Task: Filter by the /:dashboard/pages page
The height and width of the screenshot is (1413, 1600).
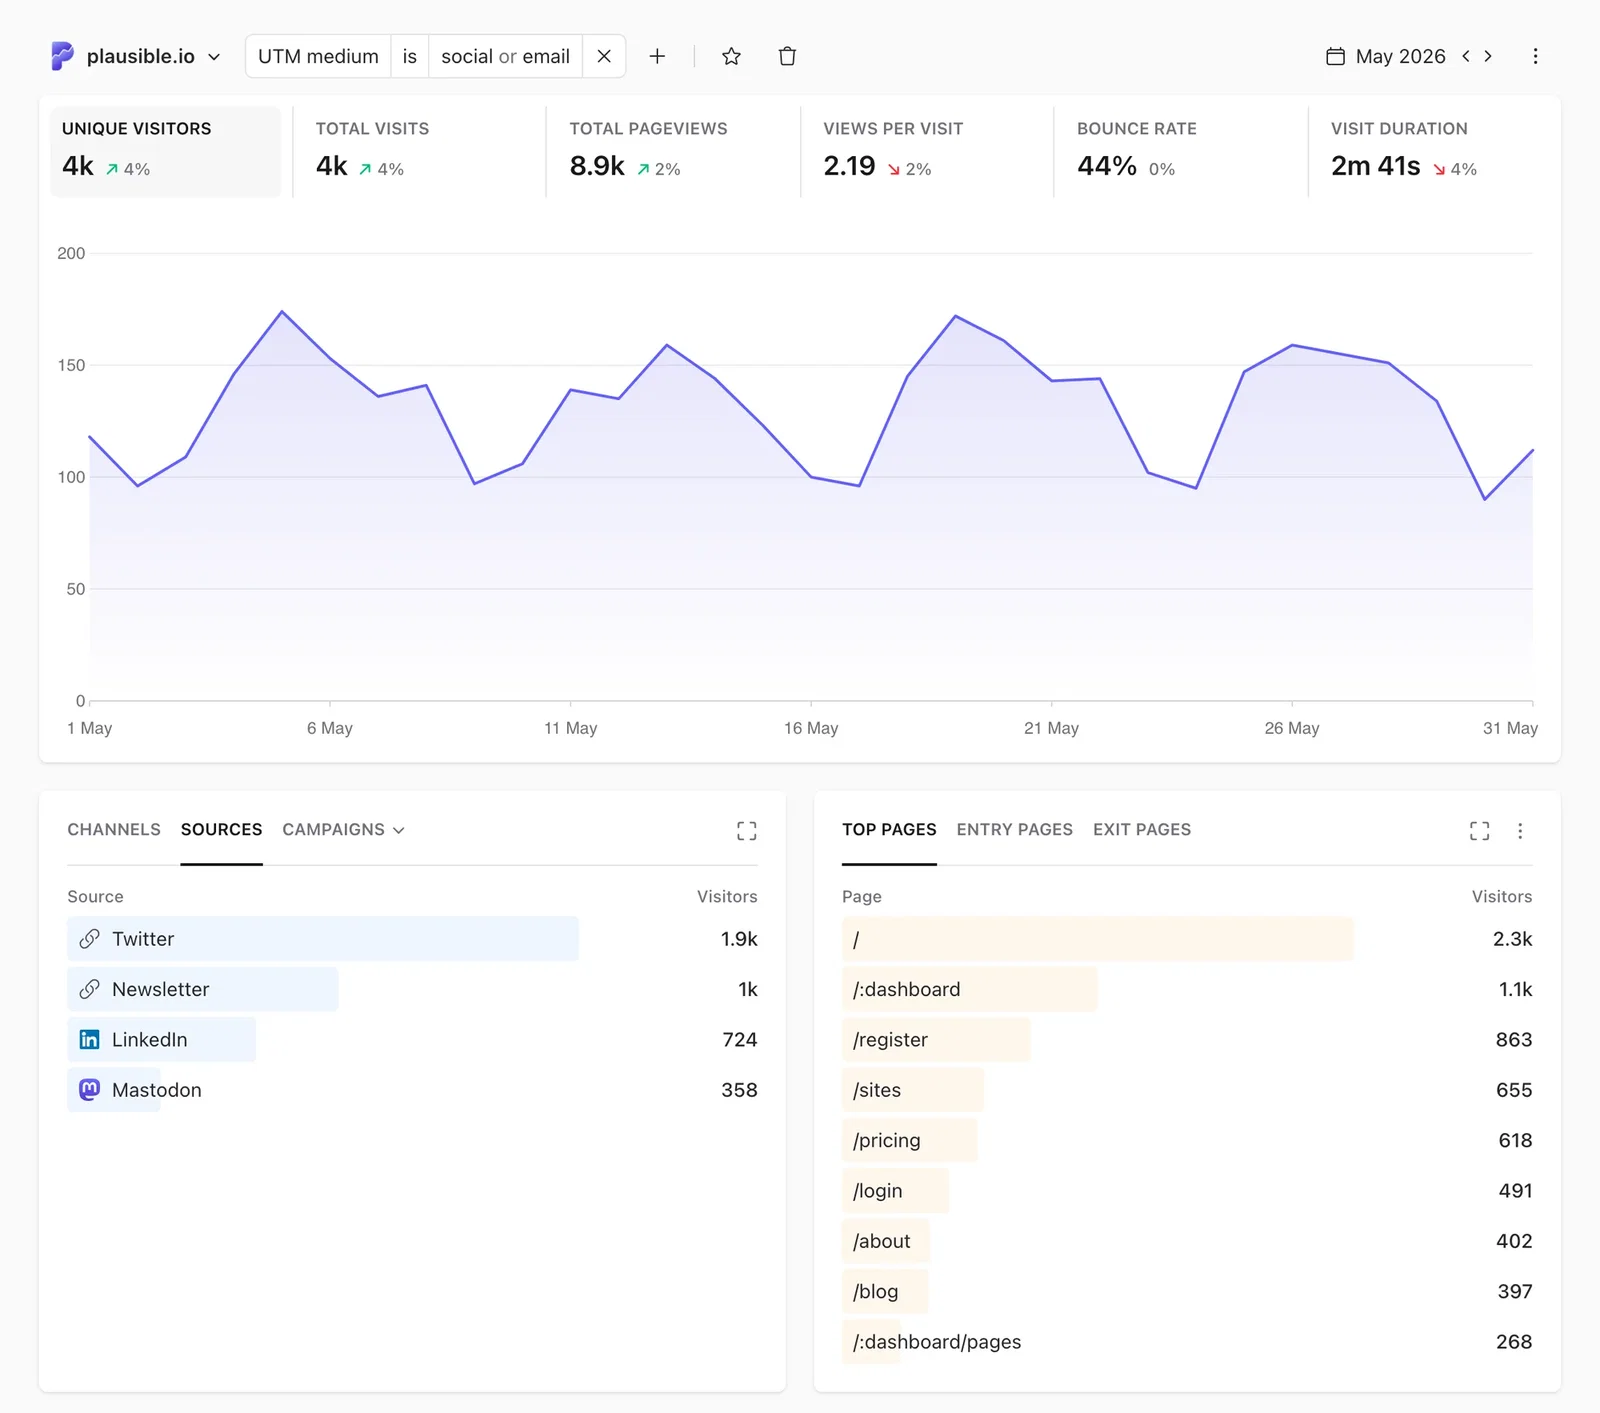Action: (x=1187, y=1341)
